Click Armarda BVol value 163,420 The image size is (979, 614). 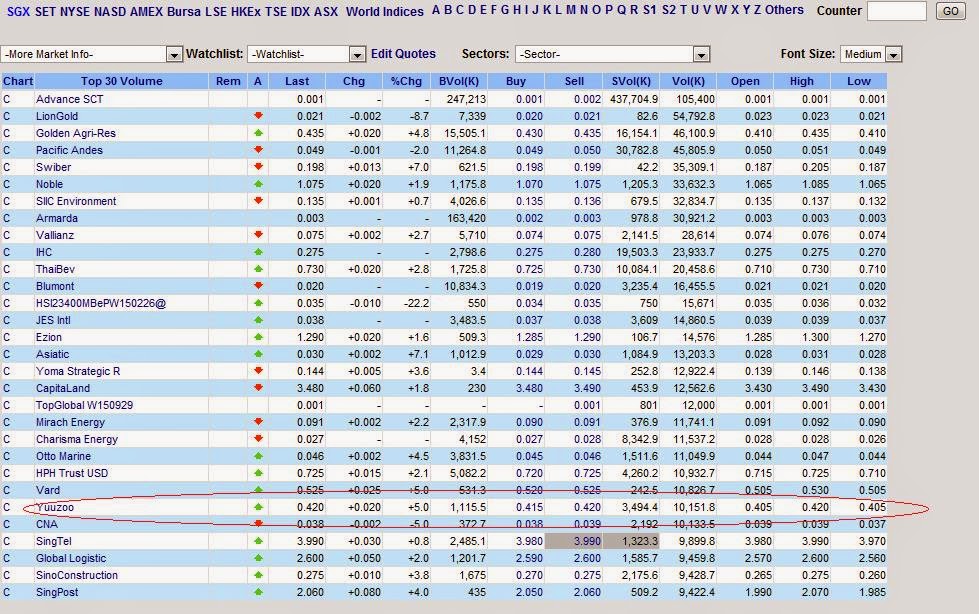click(x=466, y=218)
